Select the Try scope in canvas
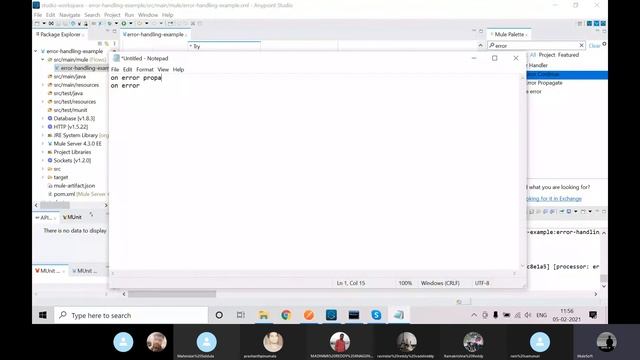 point(224,46)
